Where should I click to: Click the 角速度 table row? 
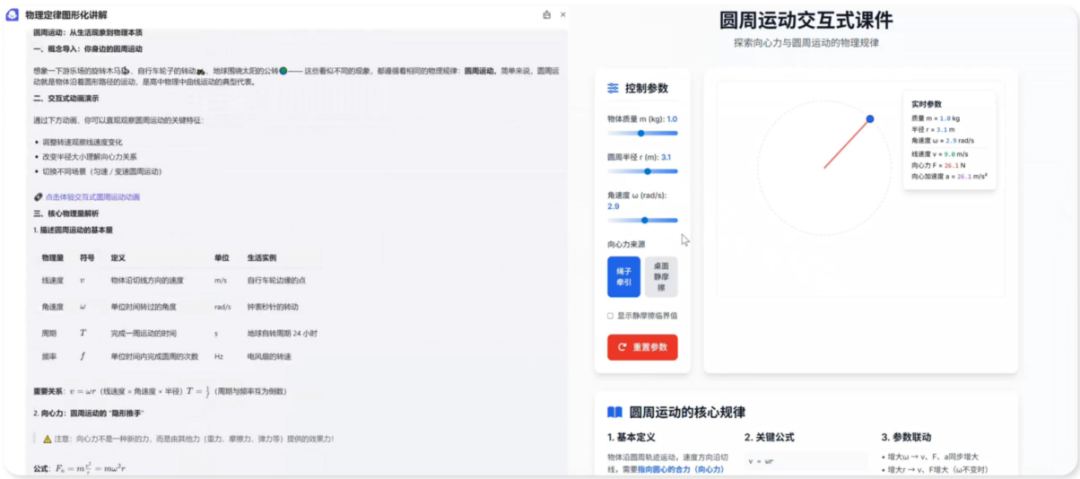pos(179,307)
